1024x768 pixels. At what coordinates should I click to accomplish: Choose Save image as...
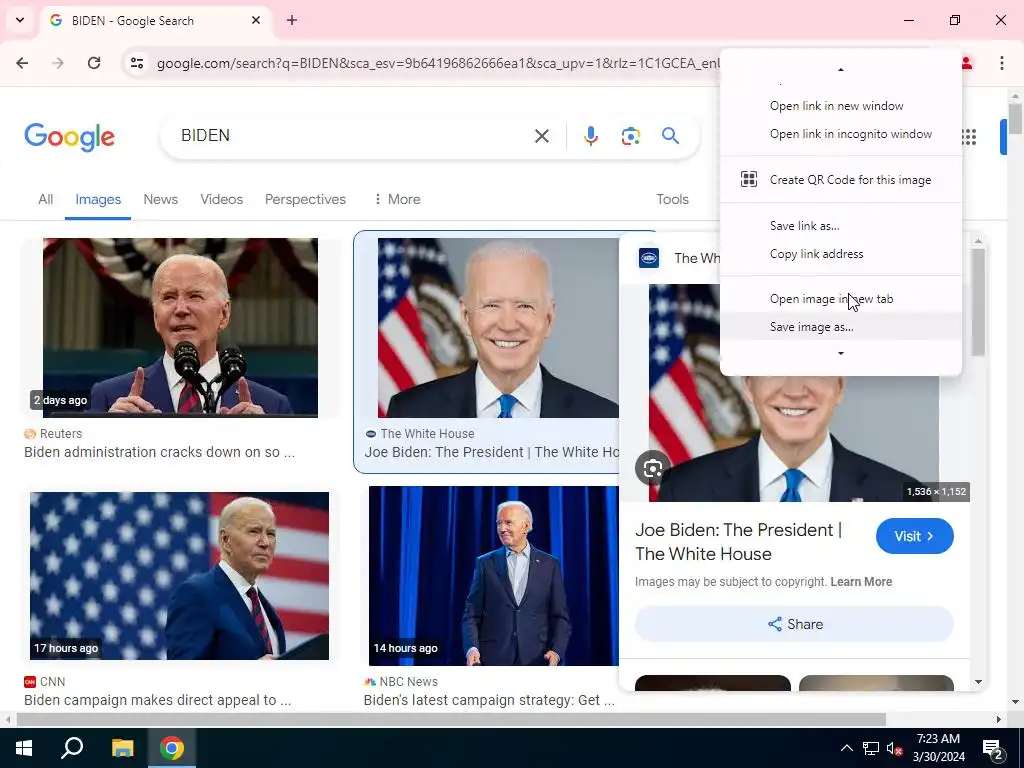click(x=840, y=327)
